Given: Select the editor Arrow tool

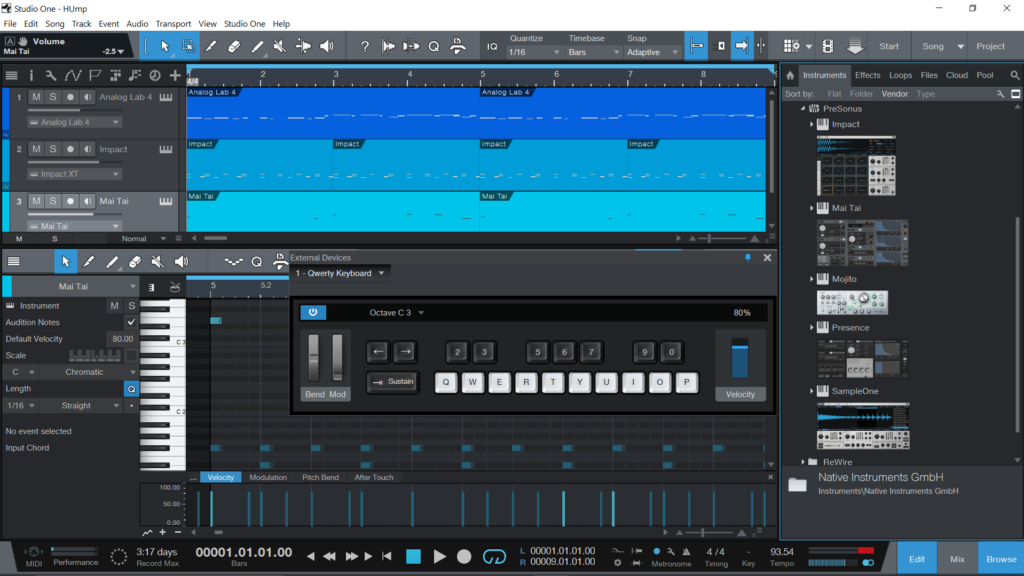Looking at the screenshot, I should [x=65, y=262].
